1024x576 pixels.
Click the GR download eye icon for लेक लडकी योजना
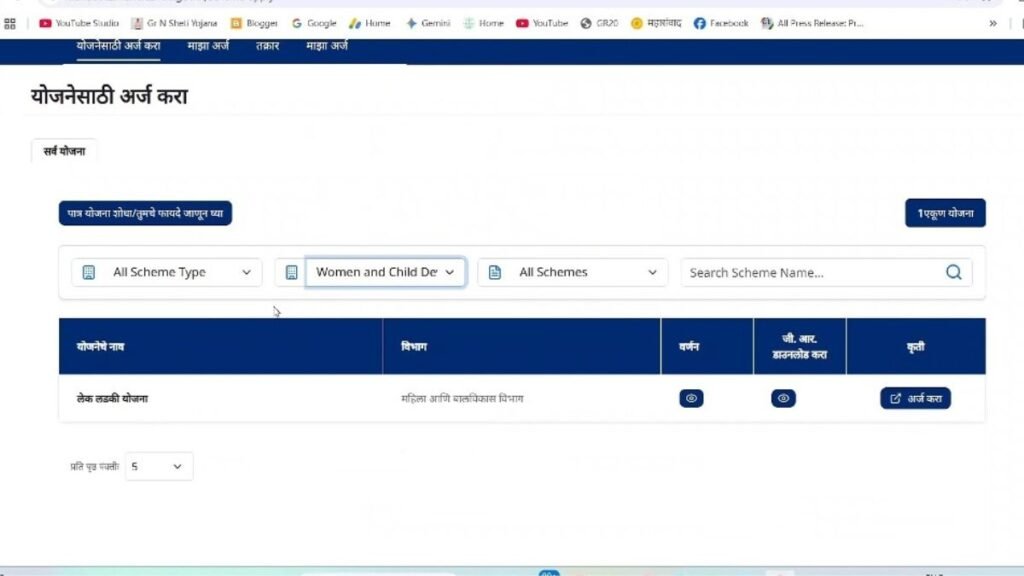(783, 398)
